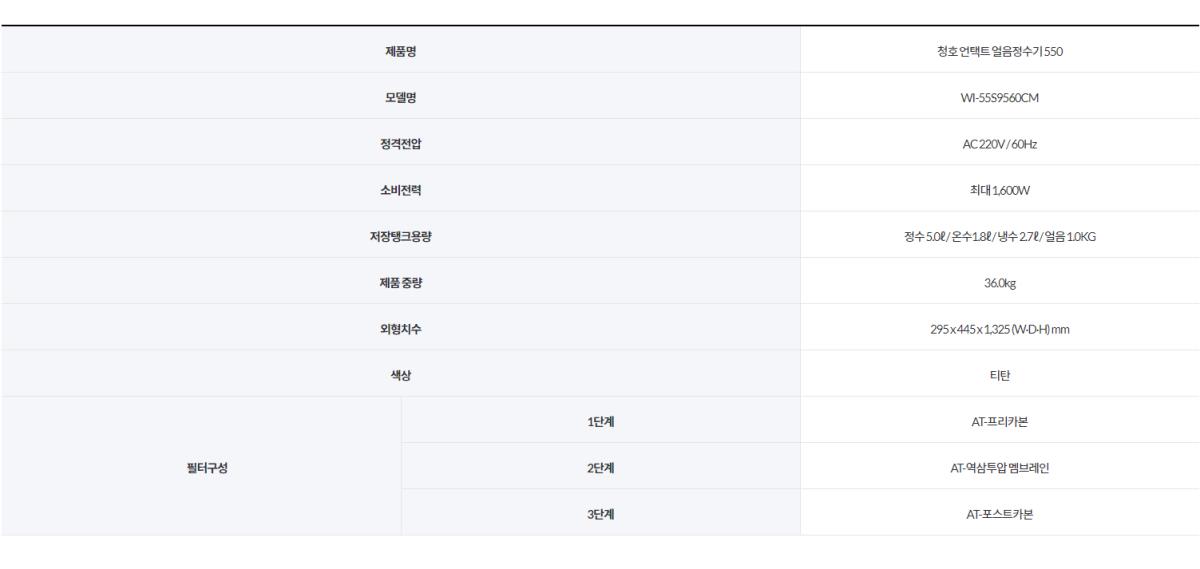Click the 저장탱크용량 label cell
1200x569 pixels.
point(400,237)
